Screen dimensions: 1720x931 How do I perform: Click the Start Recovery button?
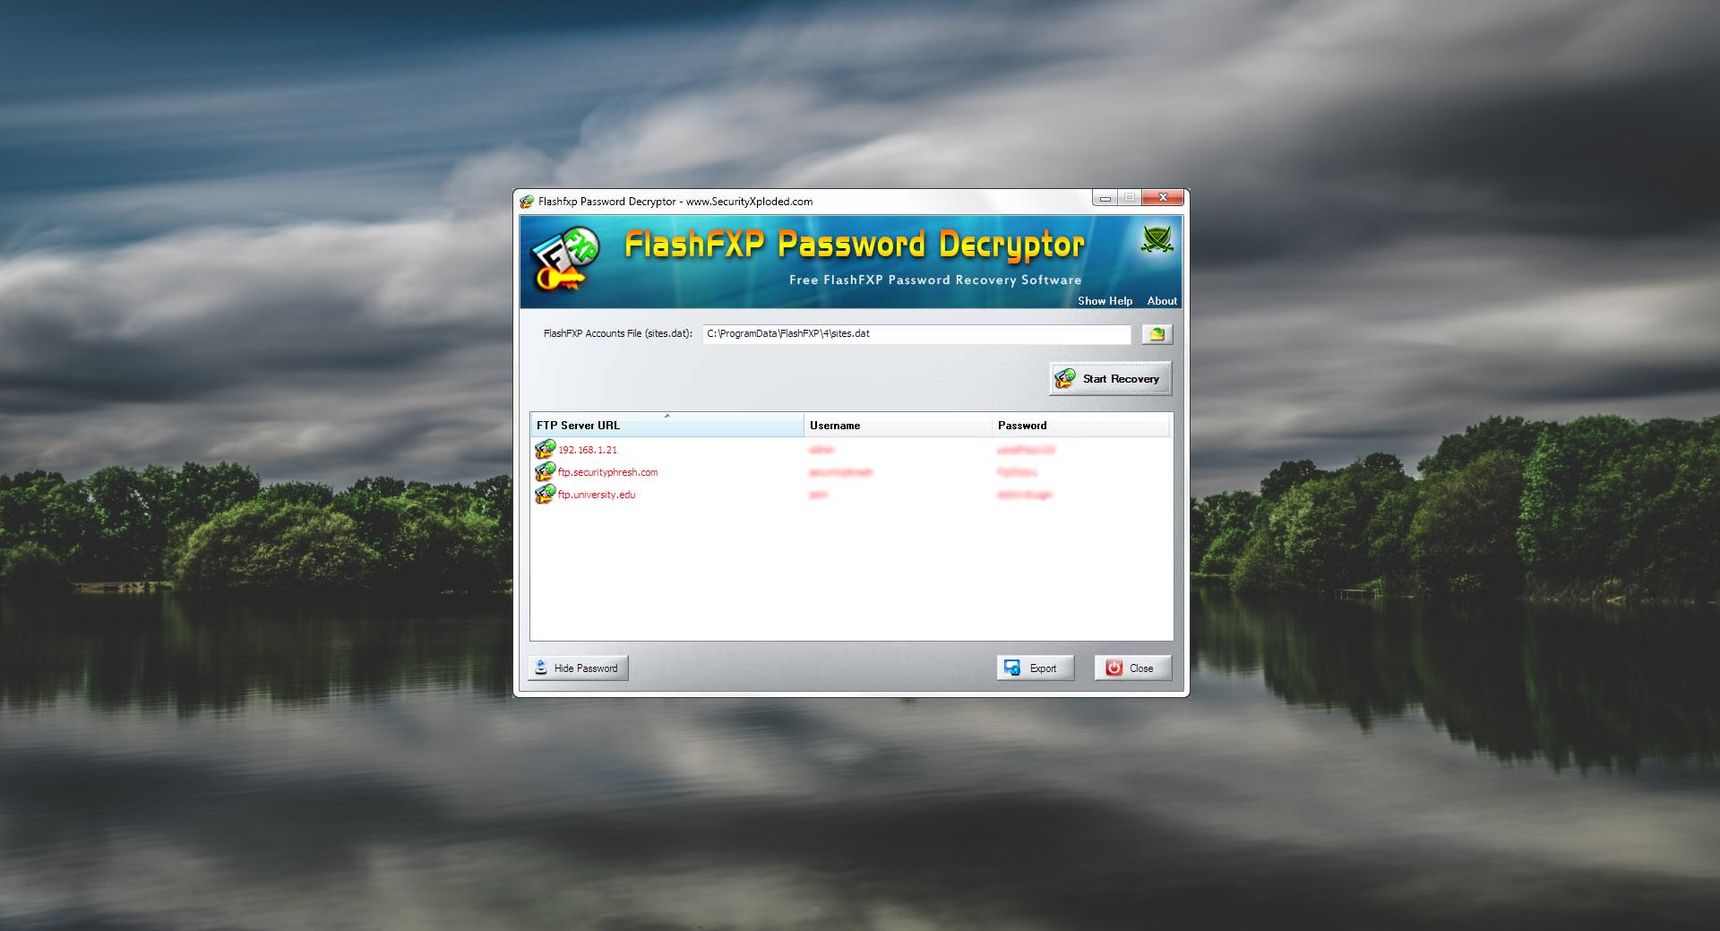1110,379
